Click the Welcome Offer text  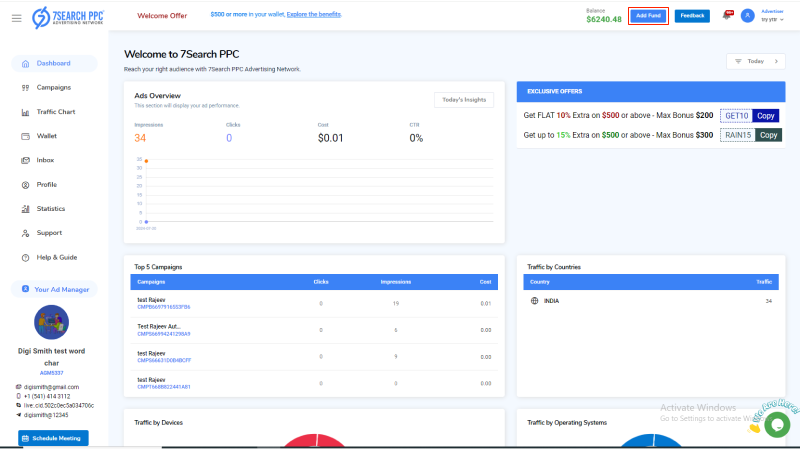pyautogui.click(x=162, y=16)
